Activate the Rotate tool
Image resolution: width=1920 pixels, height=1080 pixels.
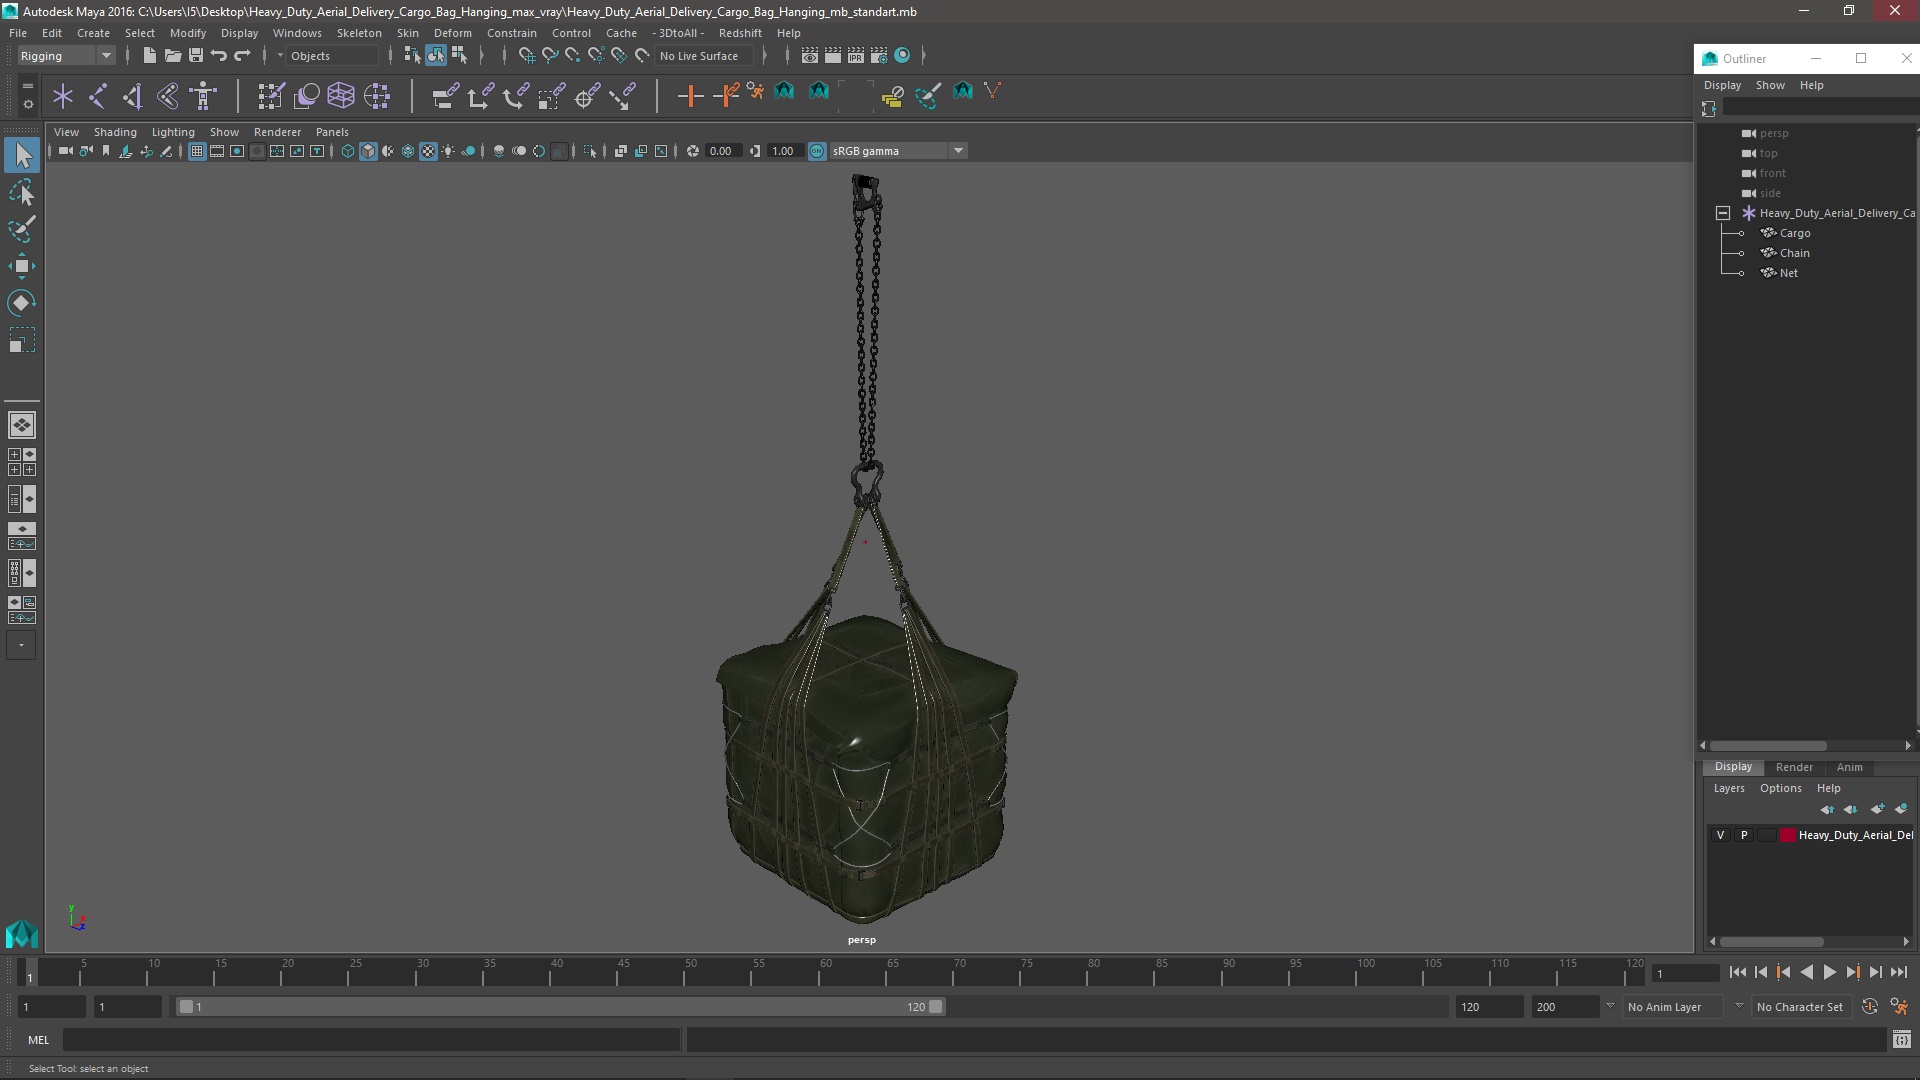click(x=22, y=303)
